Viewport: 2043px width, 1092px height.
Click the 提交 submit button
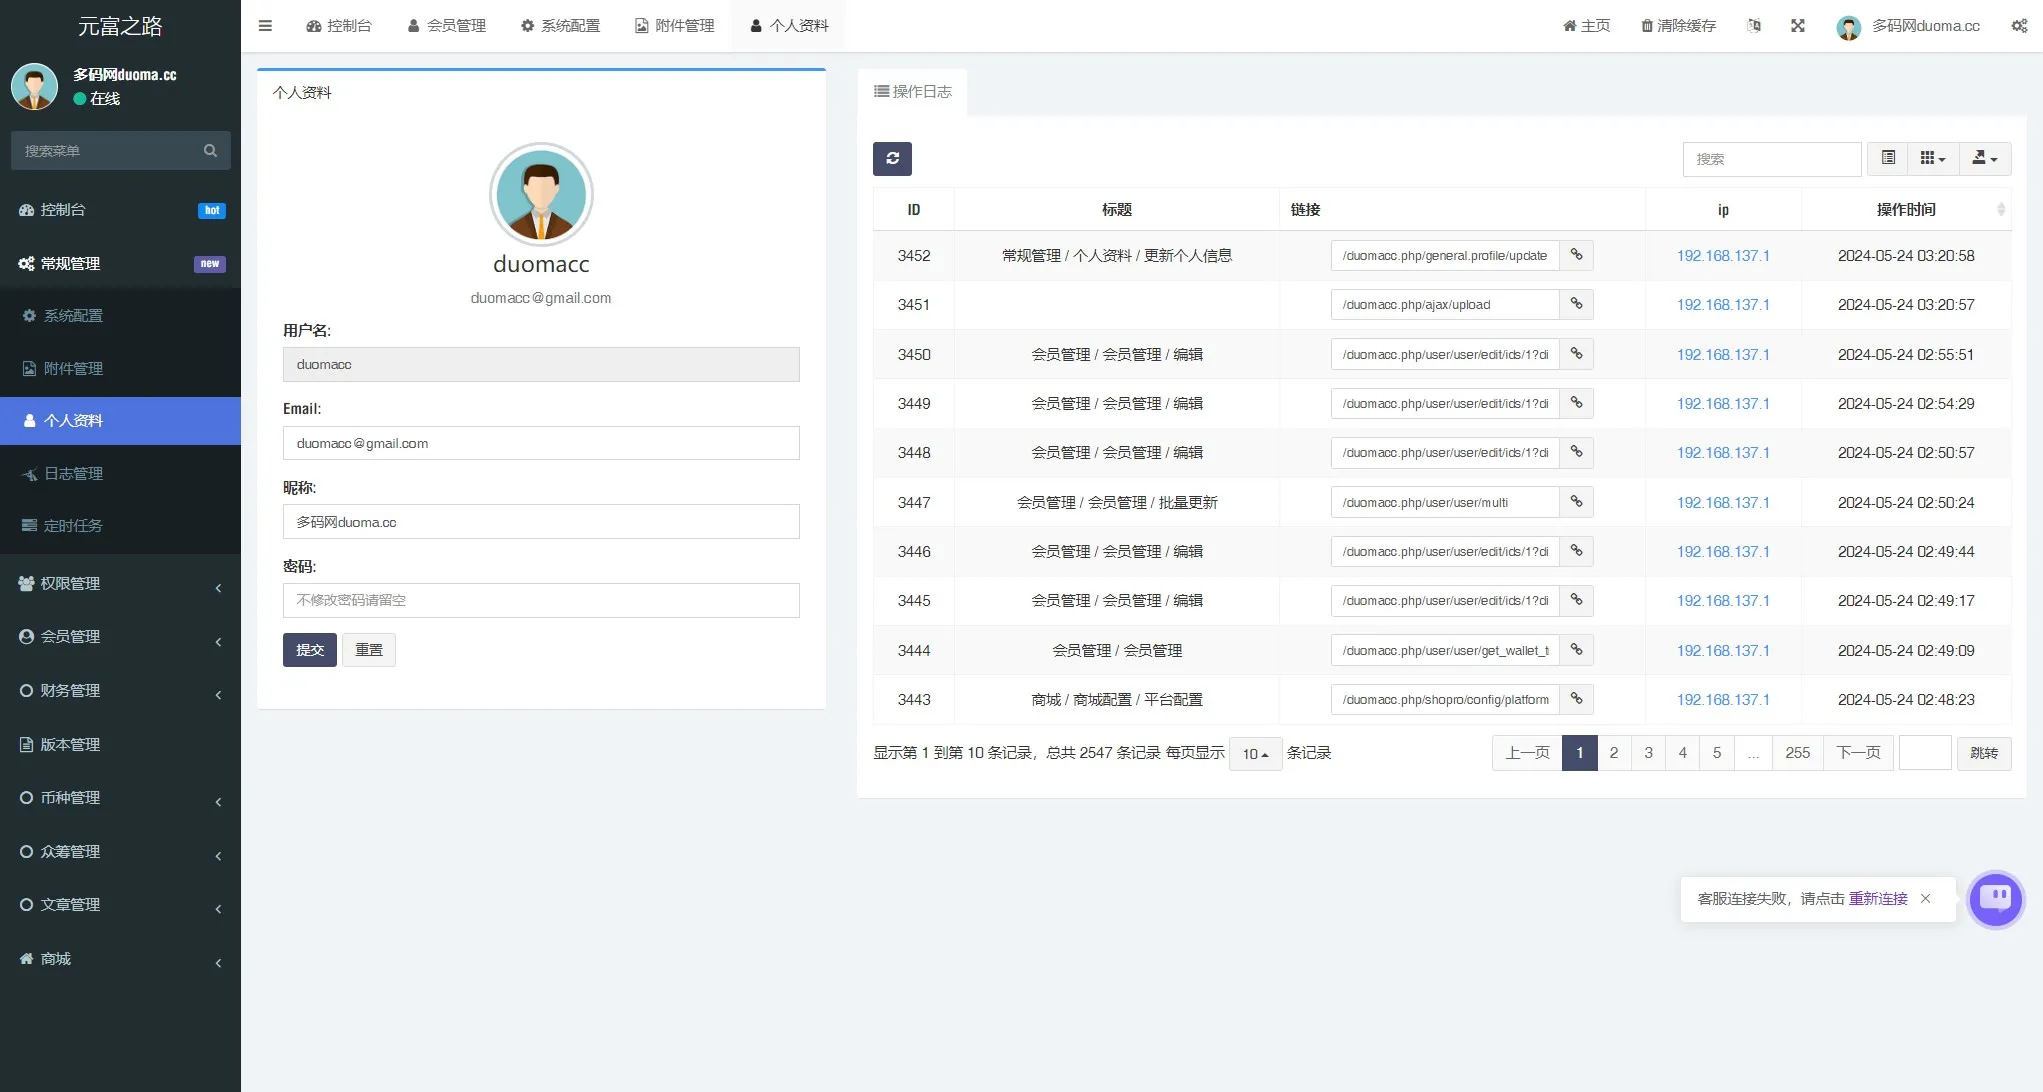click(309, 650)
